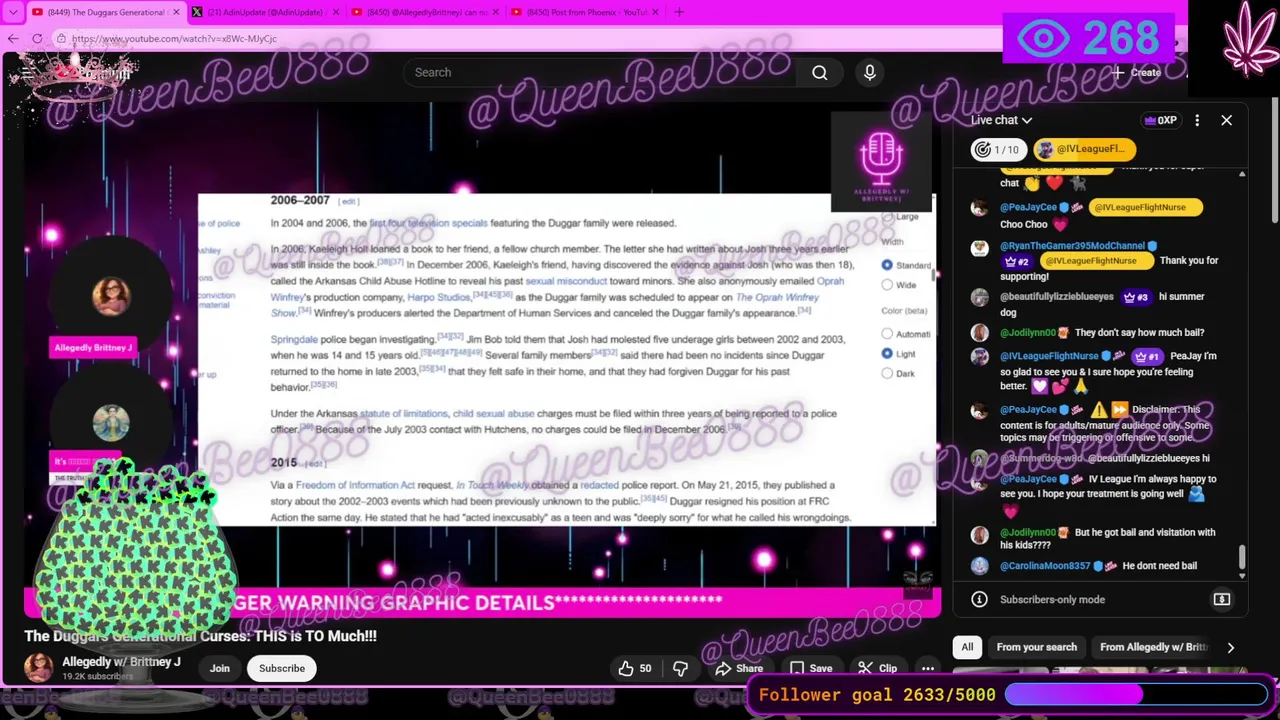
Task: Switch to the AdinUpdate X tab
Action: (265, 12)
